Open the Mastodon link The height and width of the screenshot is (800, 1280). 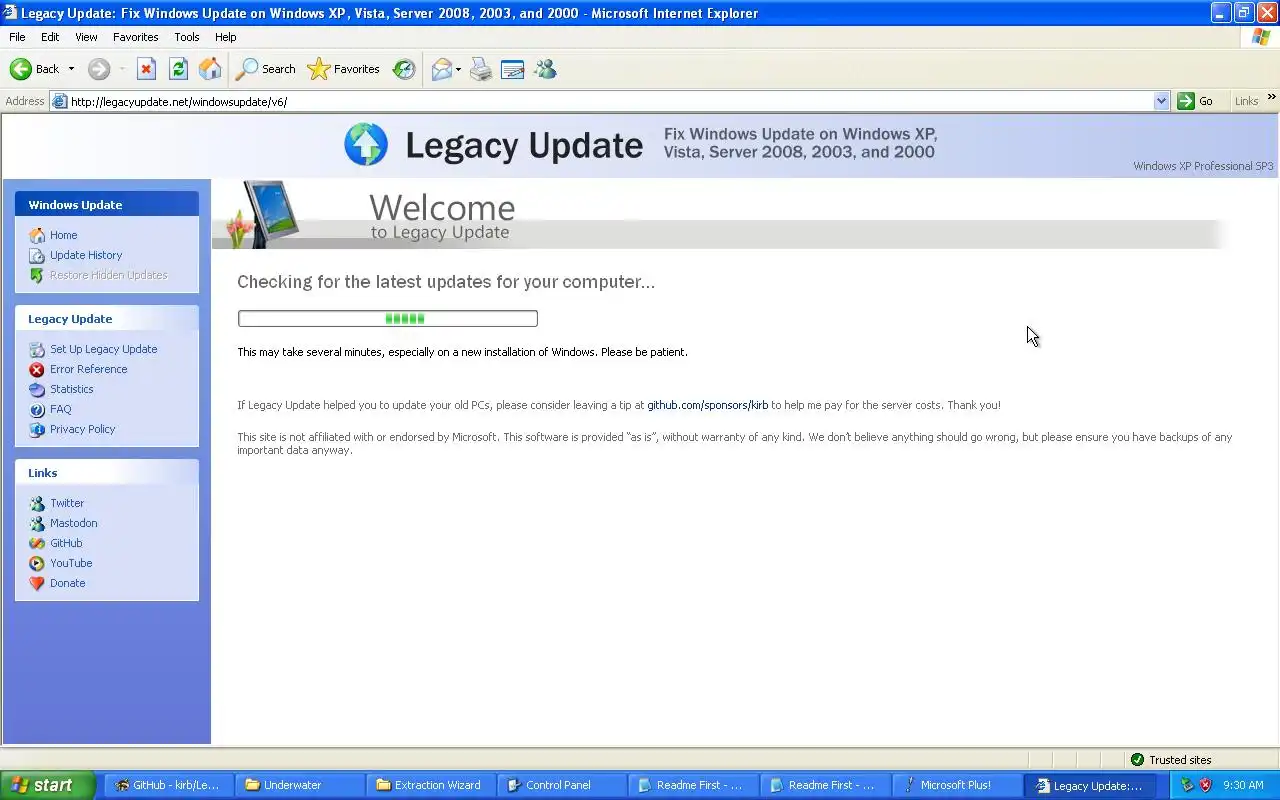(74, 523)
